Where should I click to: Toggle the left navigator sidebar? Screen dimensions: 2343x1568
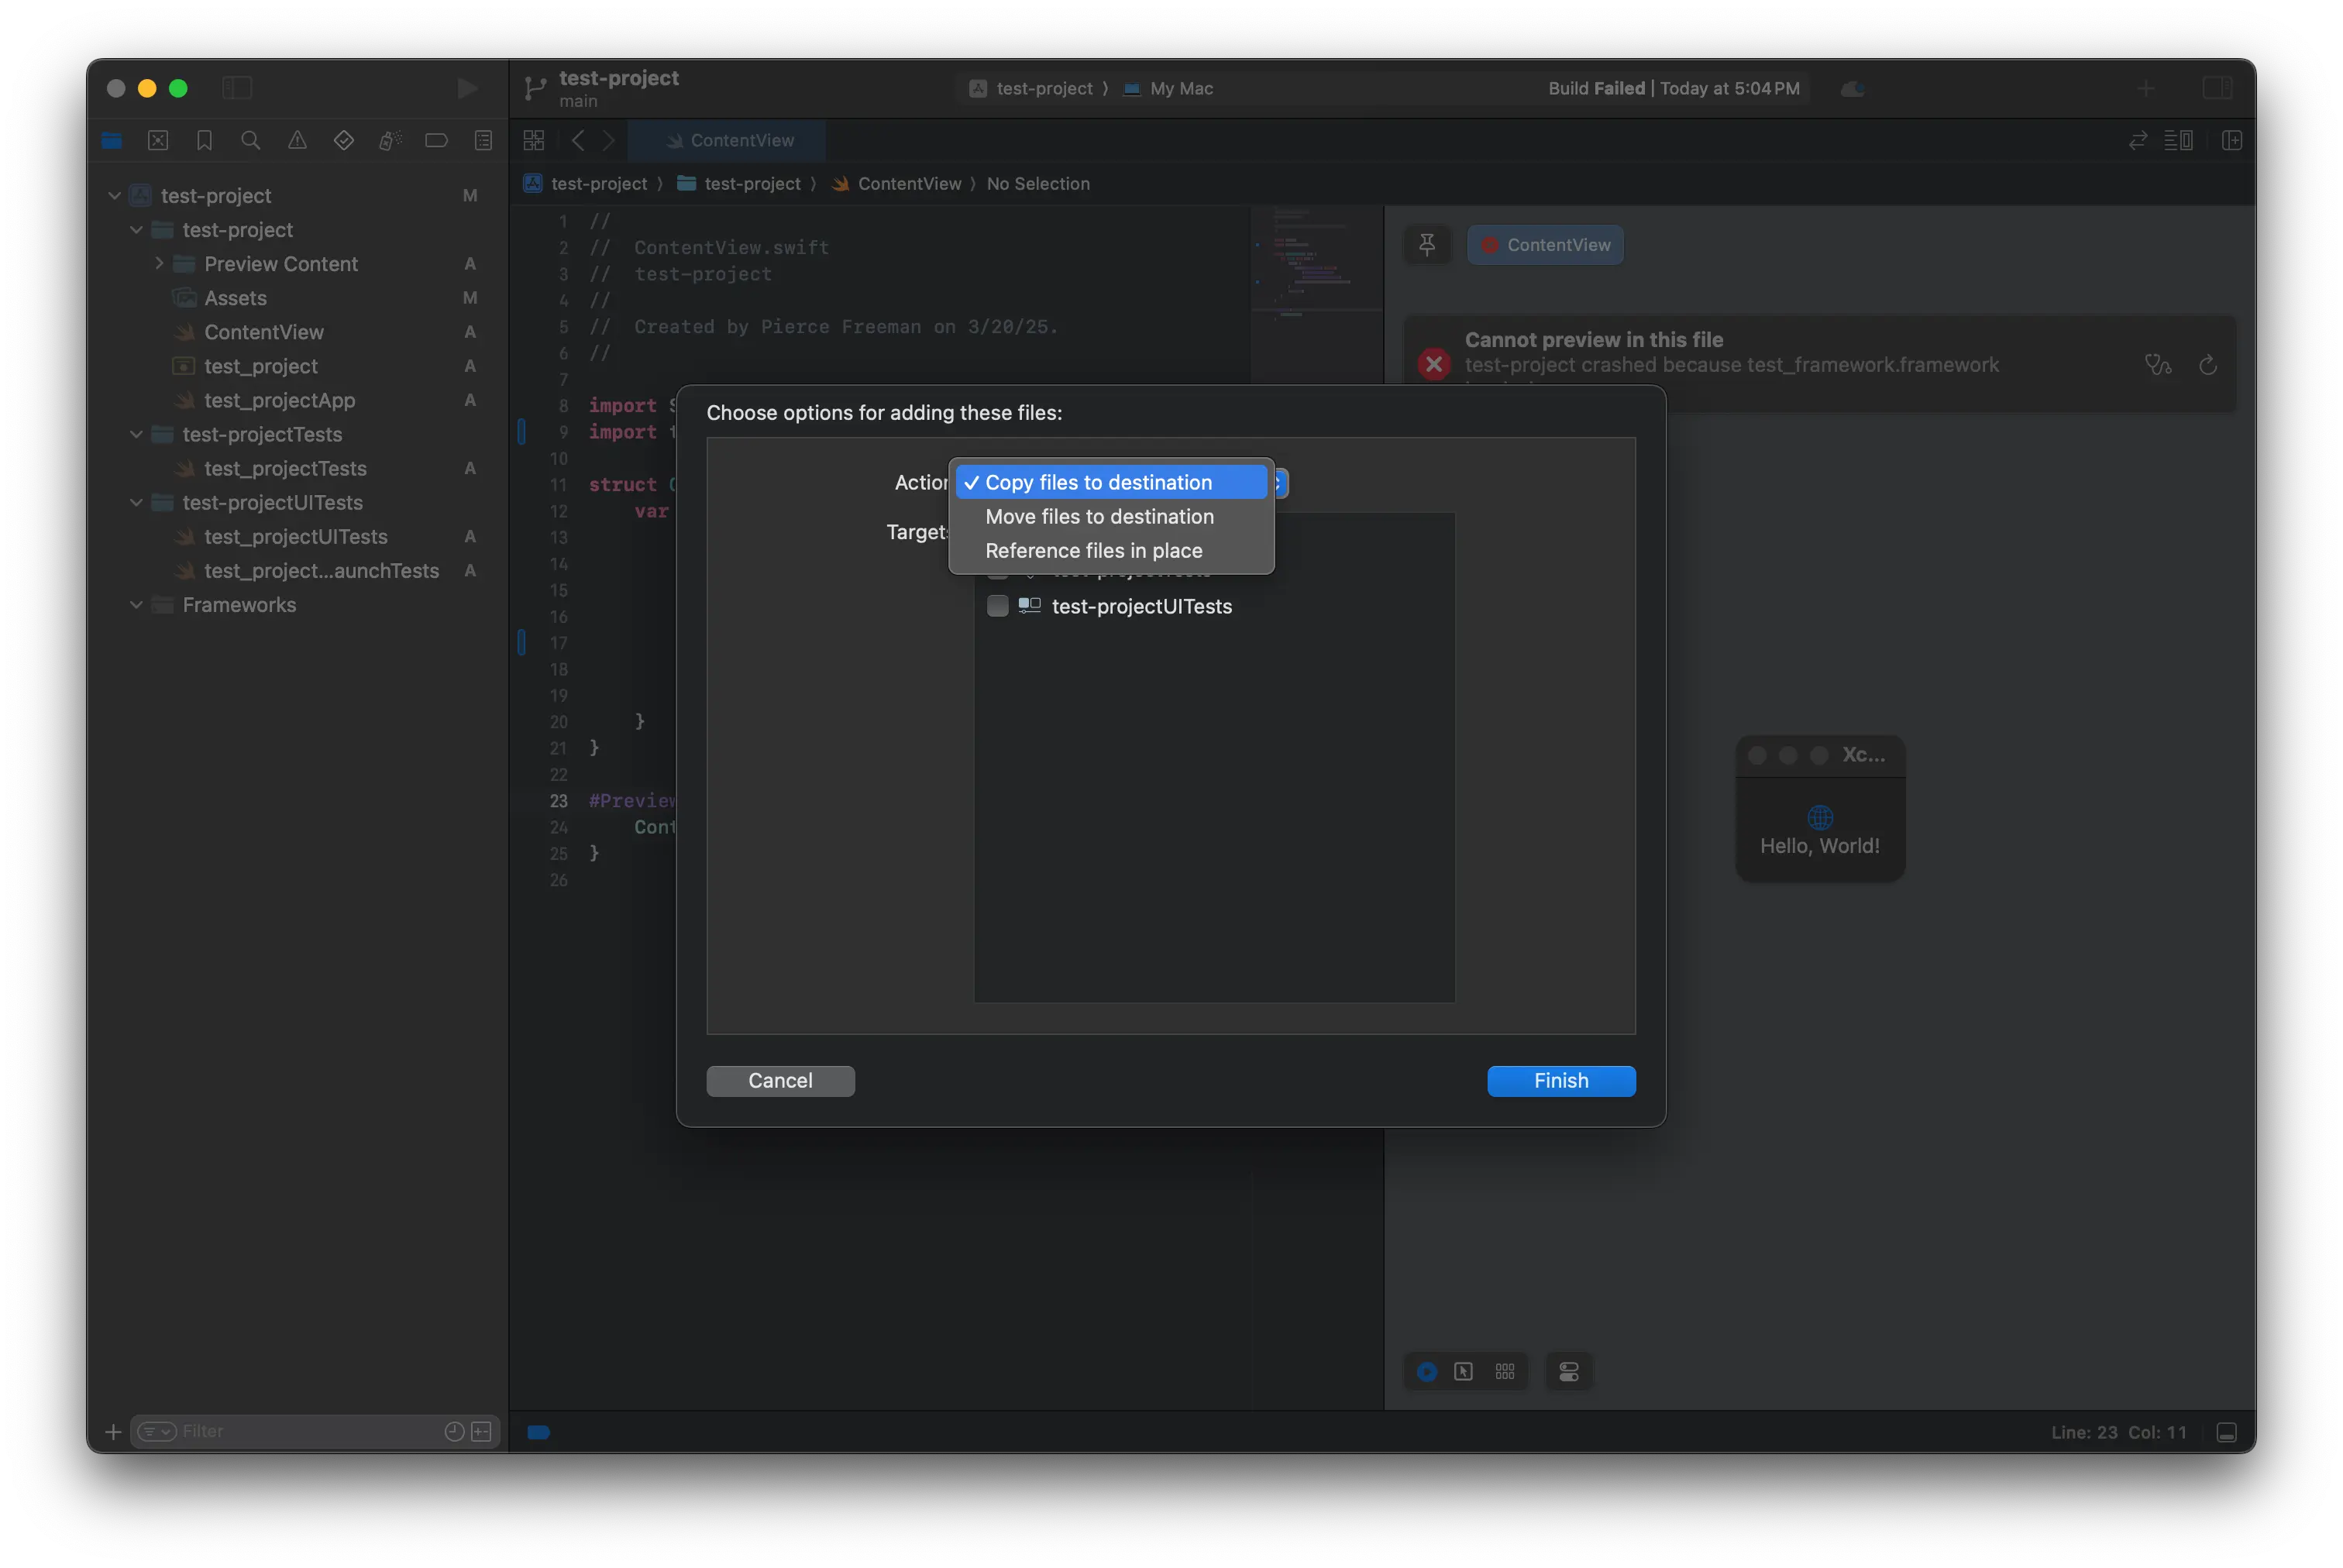[x=237, y=88]
